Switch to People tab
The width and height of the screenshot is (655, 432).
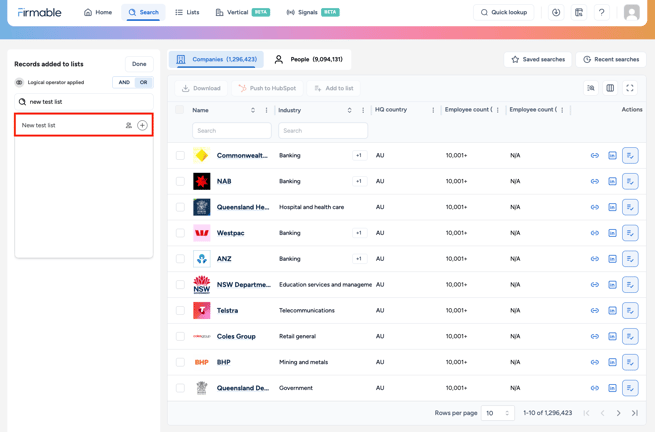(x=308, y=59)
